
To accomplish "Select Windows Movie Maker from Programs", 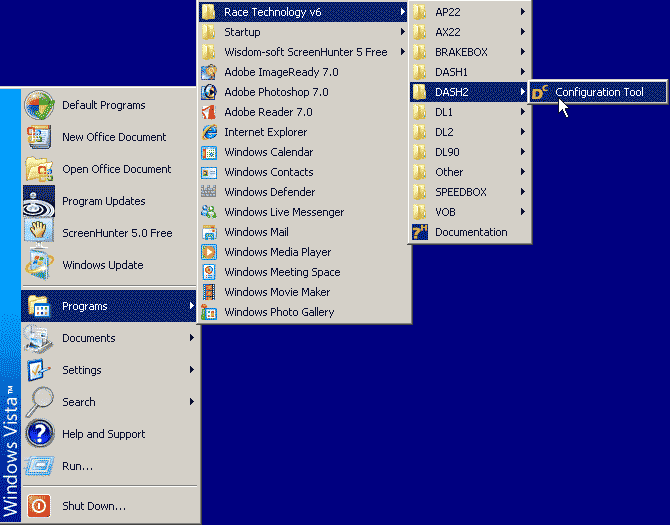I will point(277,292).
